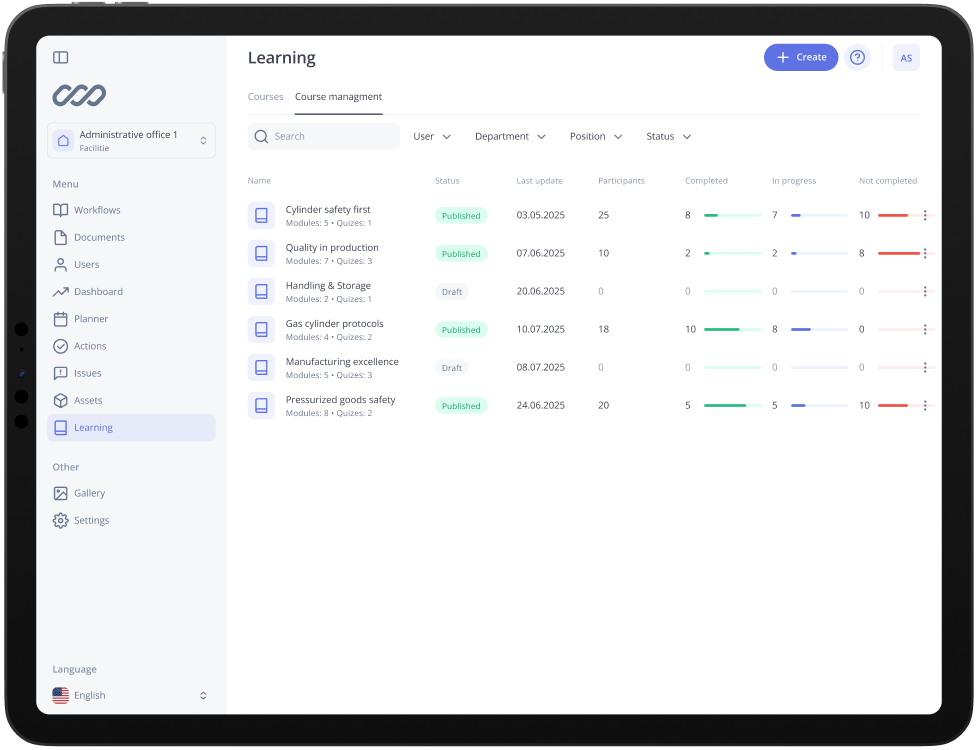Click the Create button
The image size is (978, 750).
800,58
